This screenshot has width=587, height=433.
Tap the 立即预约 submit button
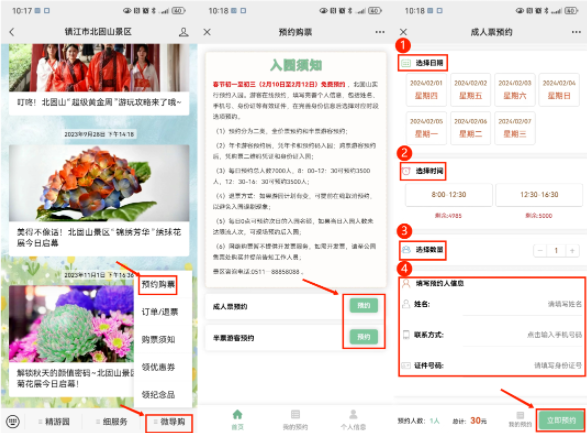[561, 420]
